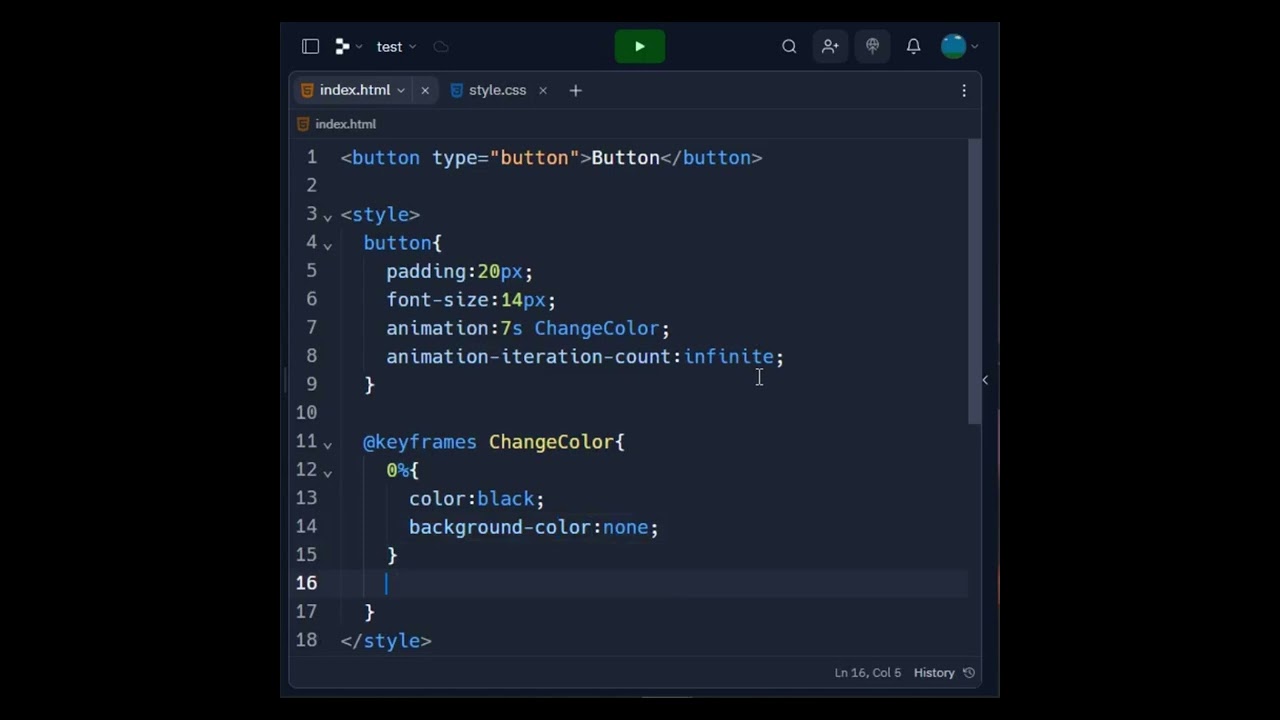
Task: Click closing </style> tag on line 18
Action: (386, 640)
